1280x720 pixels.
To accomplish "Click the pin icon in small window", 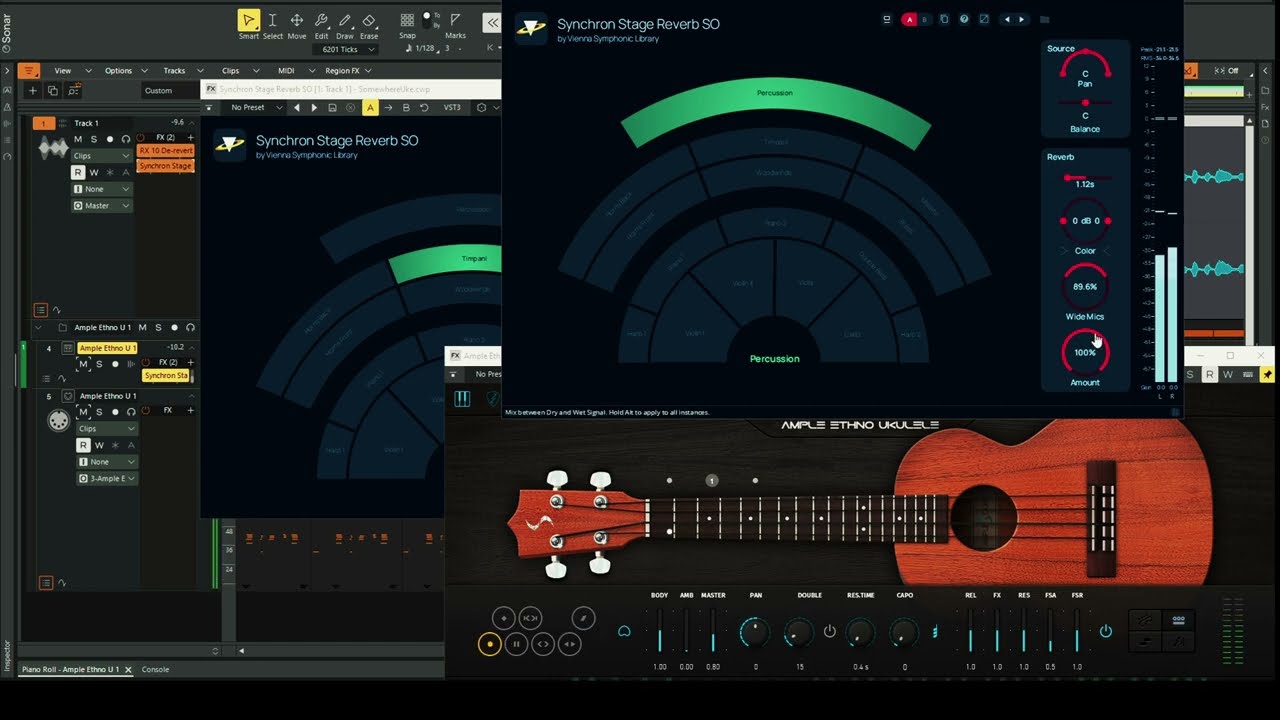I will point(1266,375).
